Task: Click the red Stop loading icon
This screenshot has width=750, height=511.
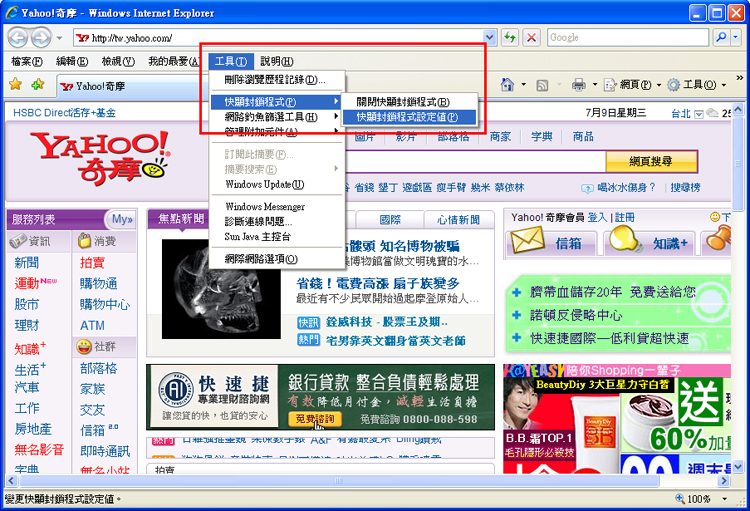Action: pos(531,37)
